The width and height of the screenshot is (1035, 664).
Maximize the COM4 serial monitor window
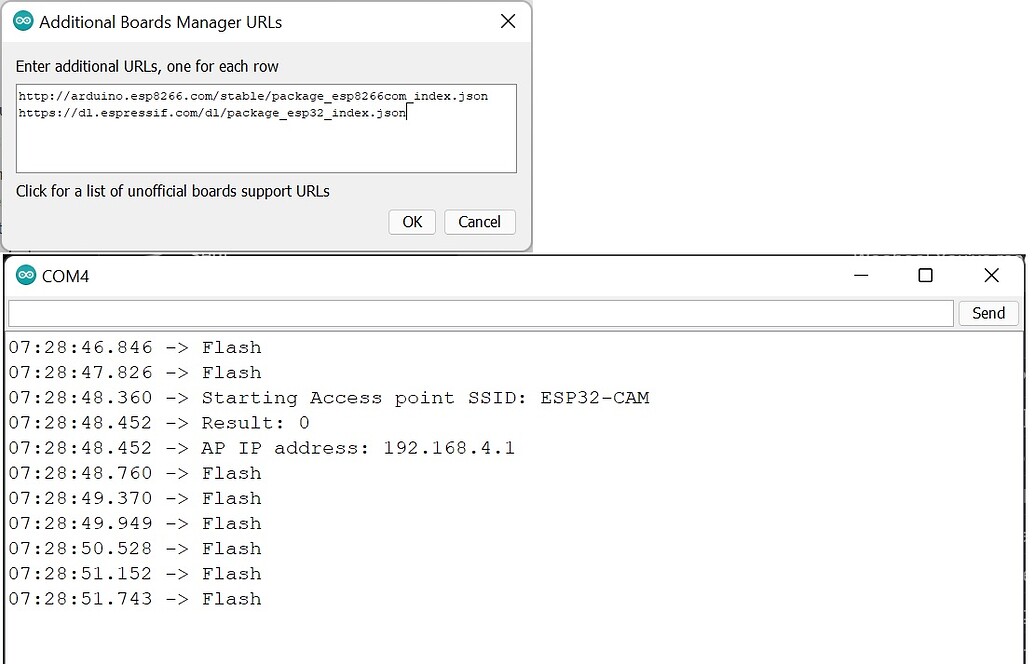926,275
